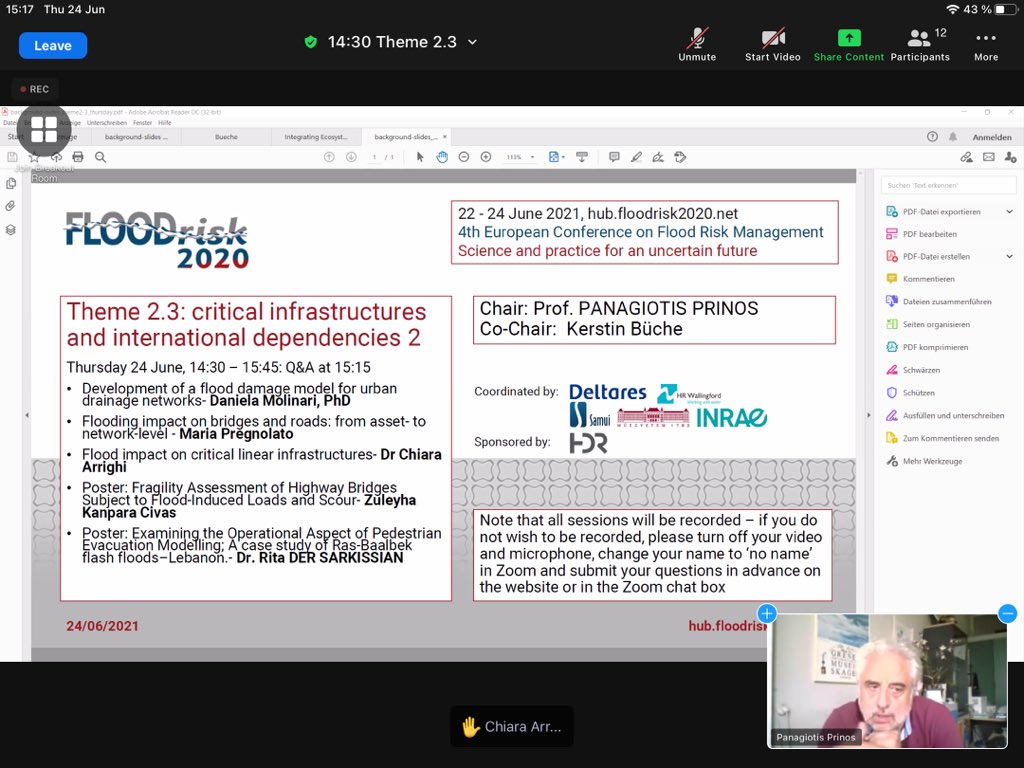Click the Acrobat help question mark icon
The image size is (1024, 768).
point(932,136)
